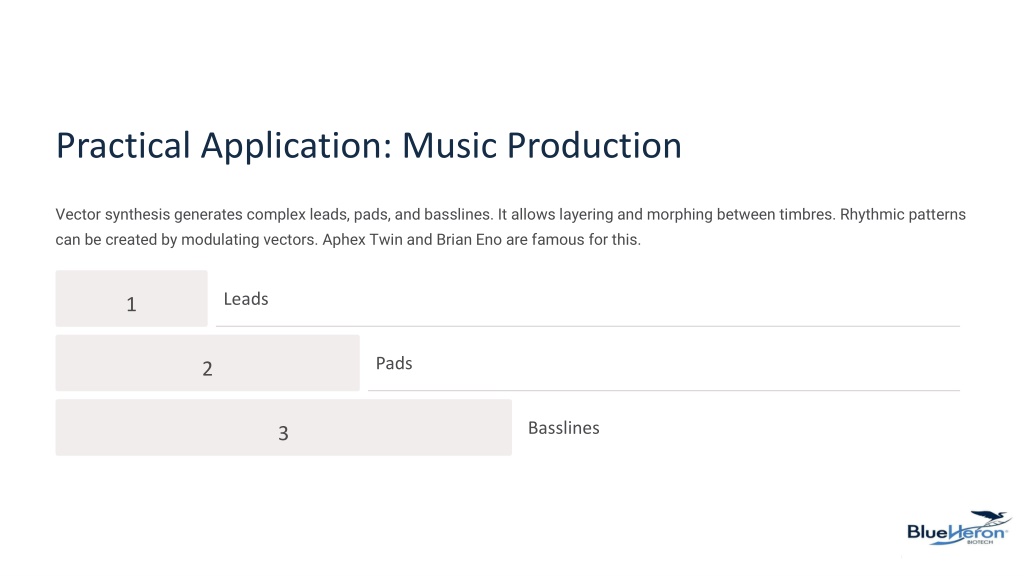Click the Pads label
Image resolution: width=1024 pixels, height=576 pixels.
[394, 363]
